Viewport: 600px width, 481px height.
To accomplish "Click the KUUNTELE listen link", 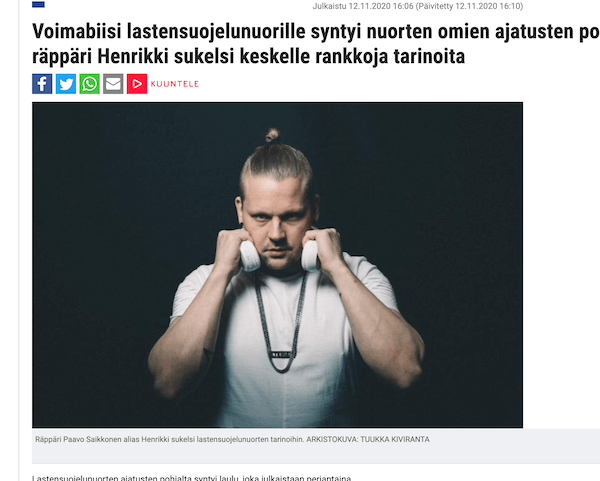I will pyautogui.click(x=175, y=84).
